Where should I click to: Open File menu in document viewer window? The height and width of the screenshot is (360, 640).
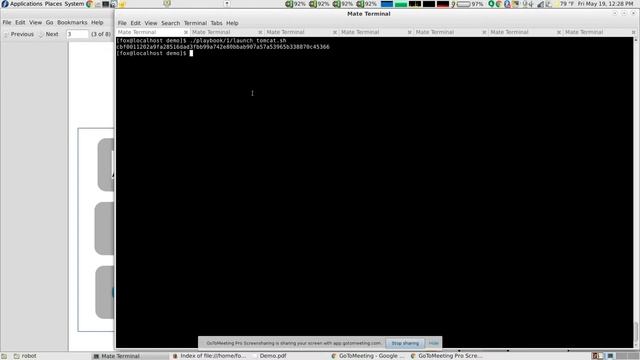coord(7,22)
